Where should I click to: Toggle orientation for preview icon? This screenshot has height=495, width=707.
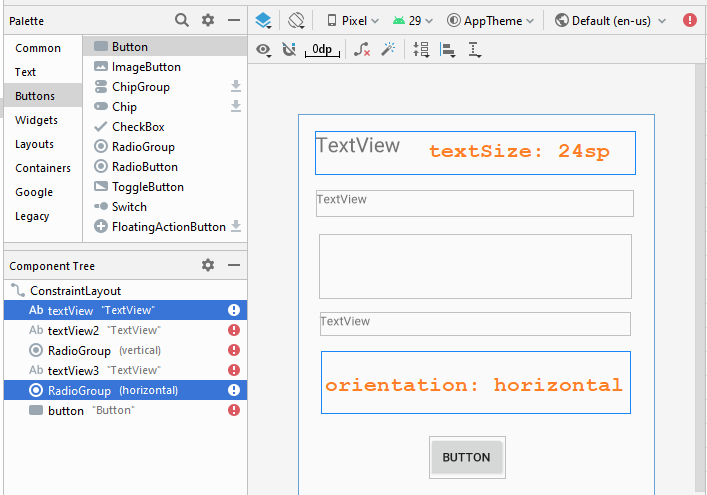click(x=296, y=21)
